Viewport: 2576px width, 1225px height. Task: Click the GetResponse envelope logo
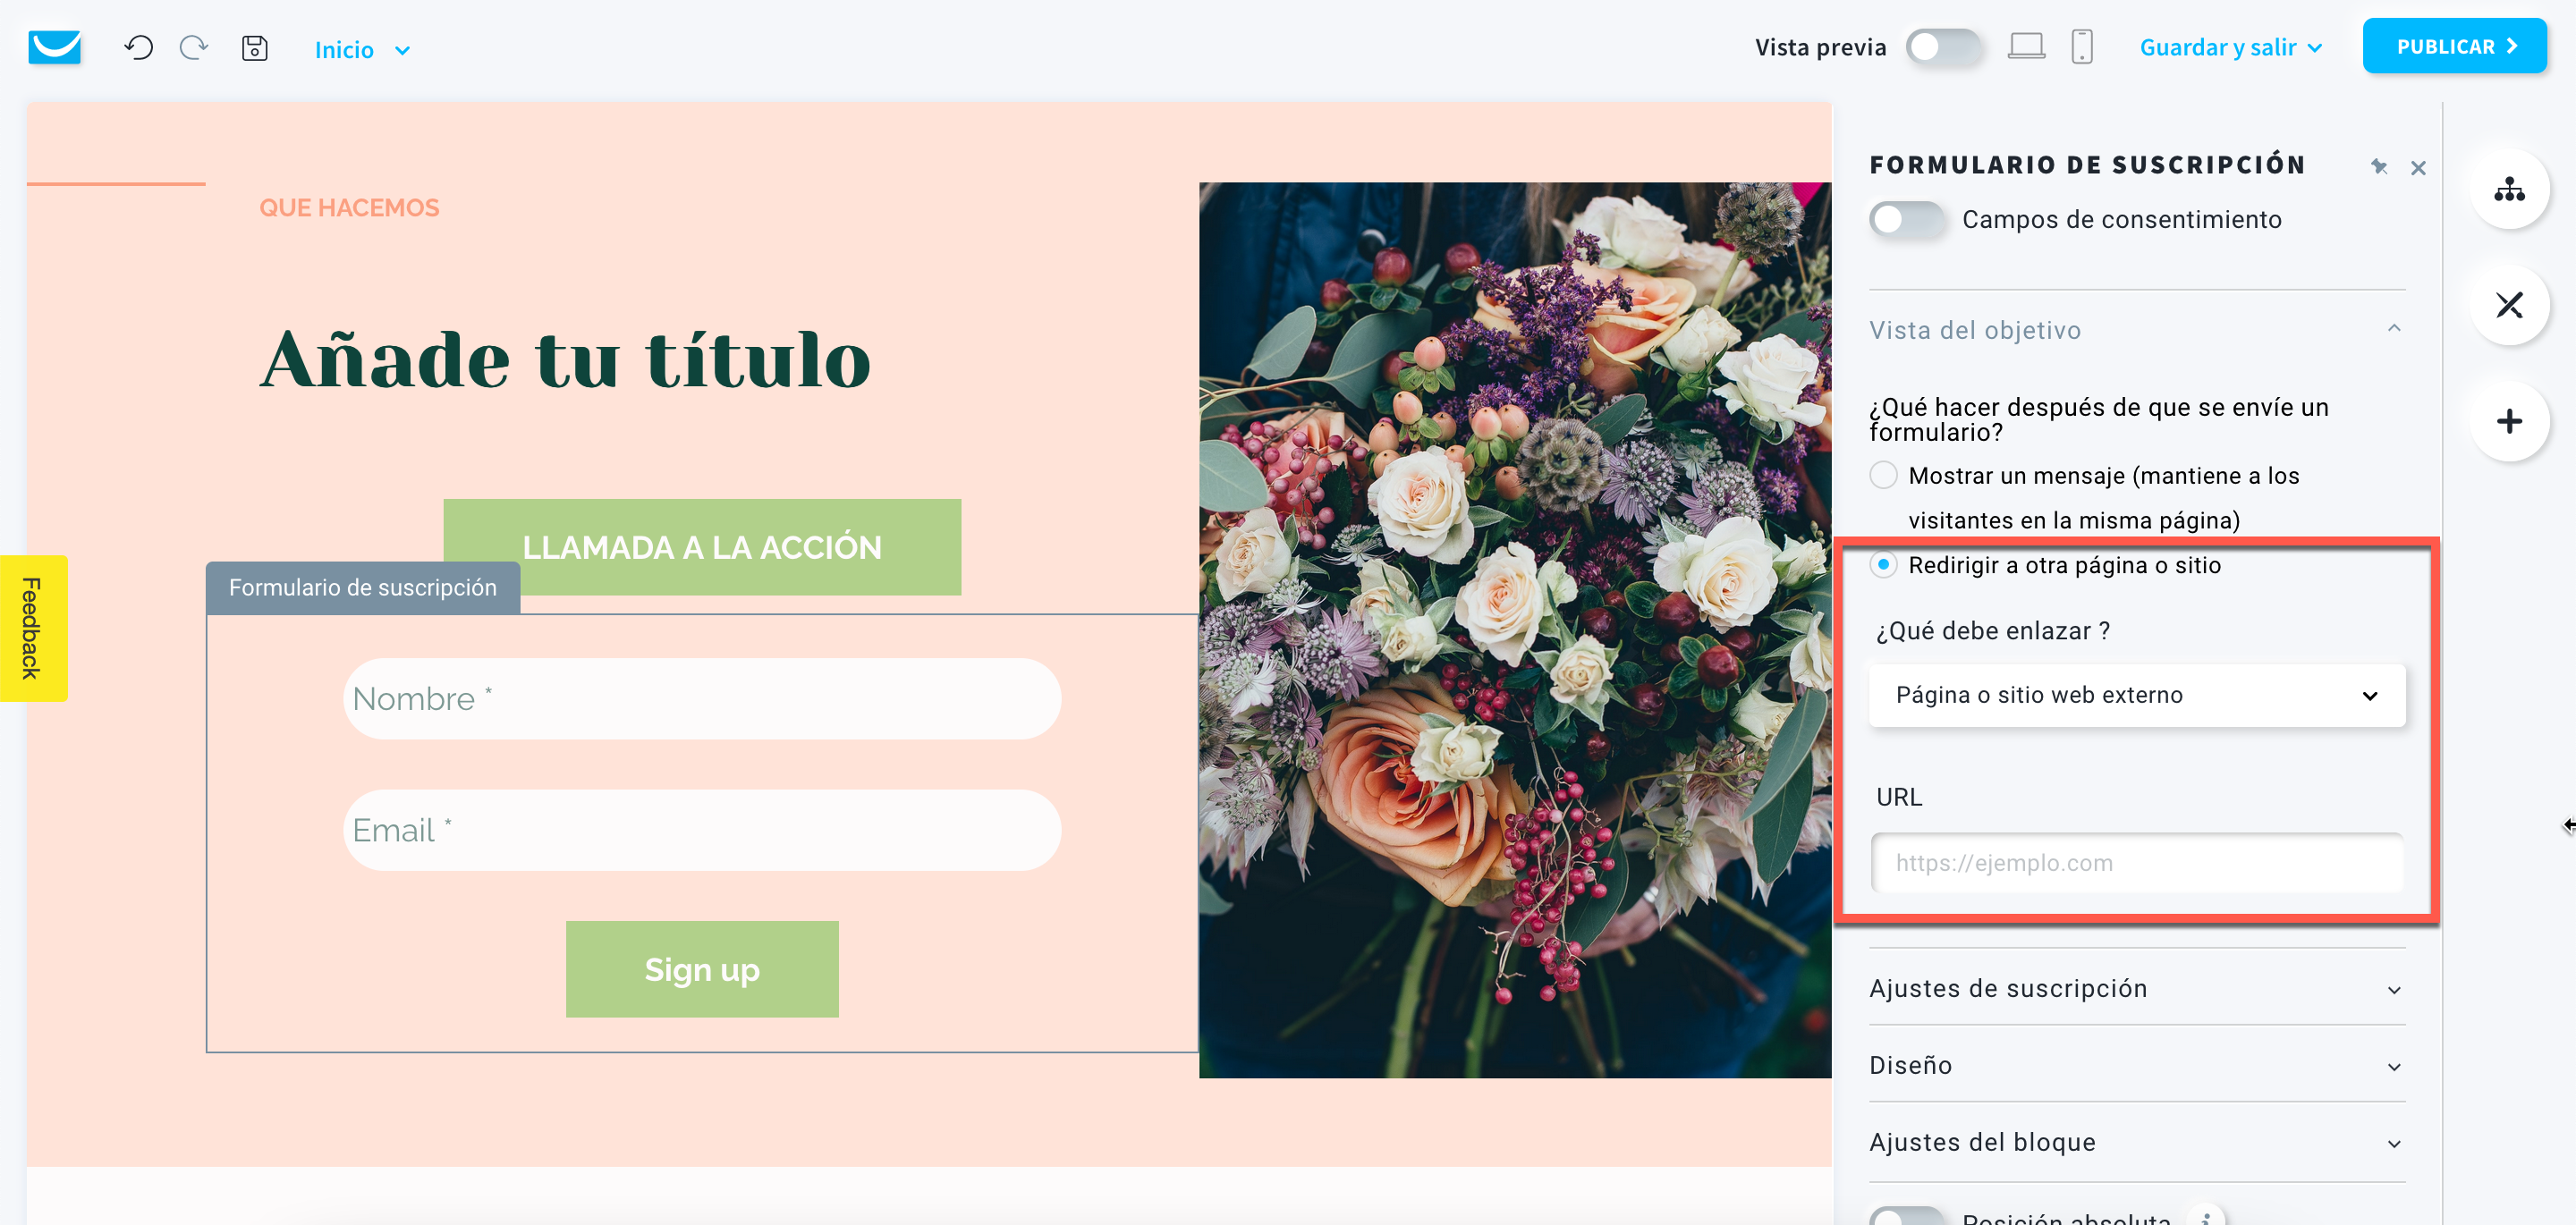pos(54,47)
